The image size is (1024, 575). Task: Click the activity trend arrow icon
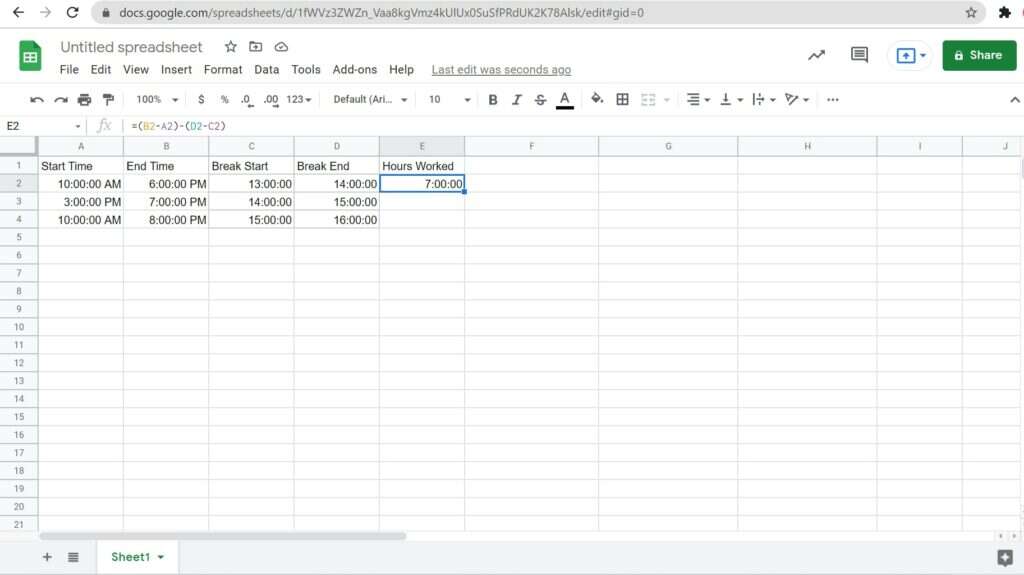(x=817, y=55)
